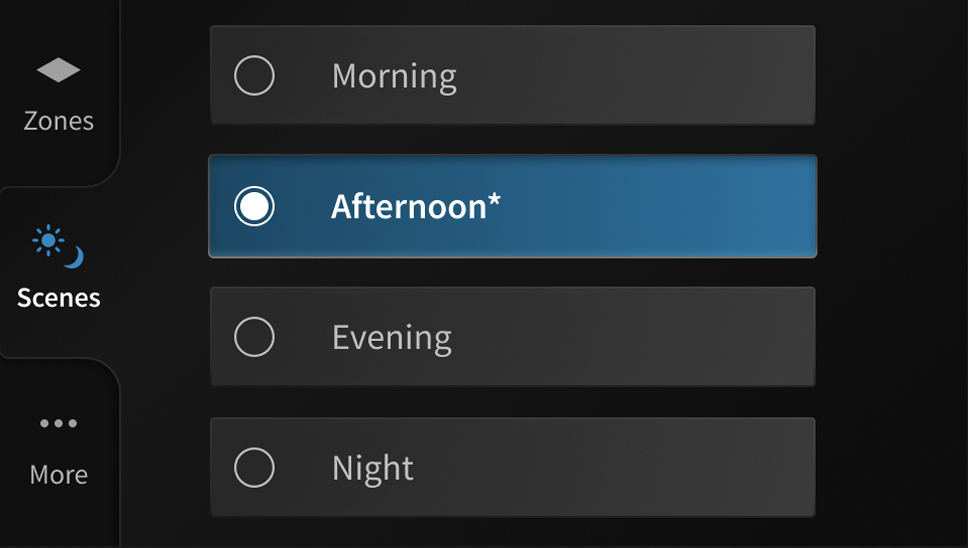
Task: Click empty space in the Evening row
Action: click(x=650, y=337)
